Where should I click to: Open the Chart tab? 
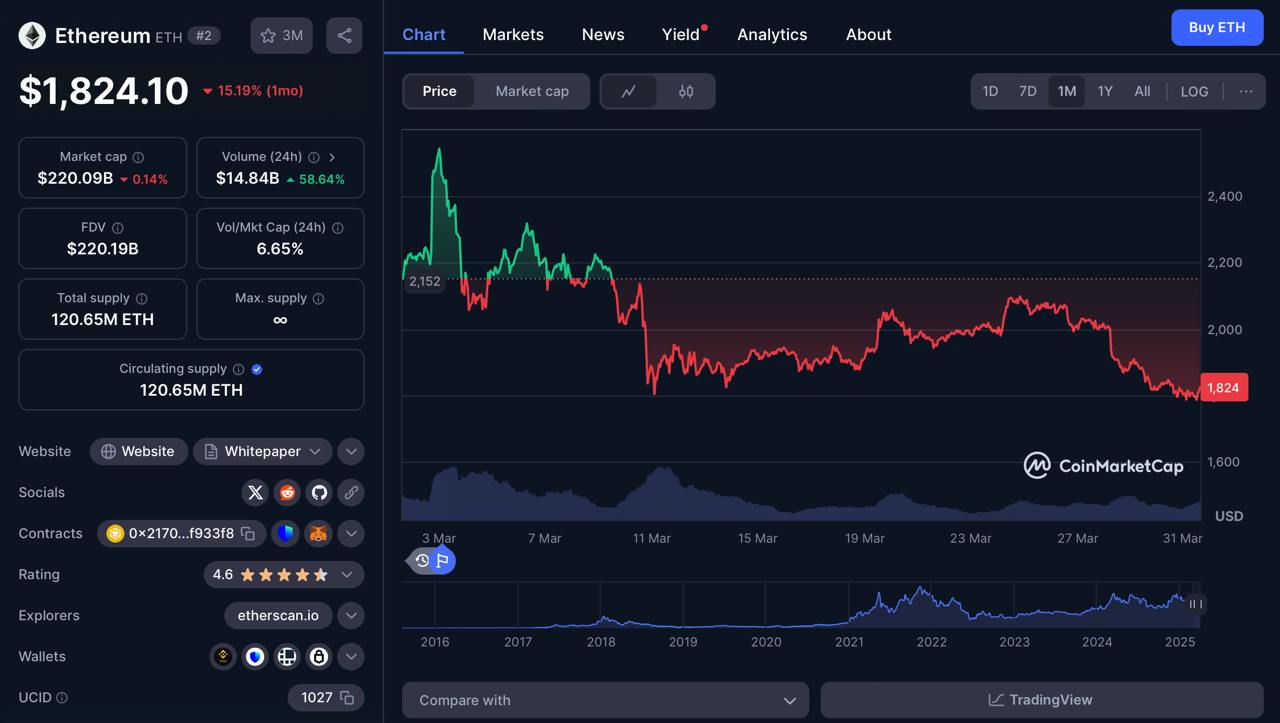point(424,34)
